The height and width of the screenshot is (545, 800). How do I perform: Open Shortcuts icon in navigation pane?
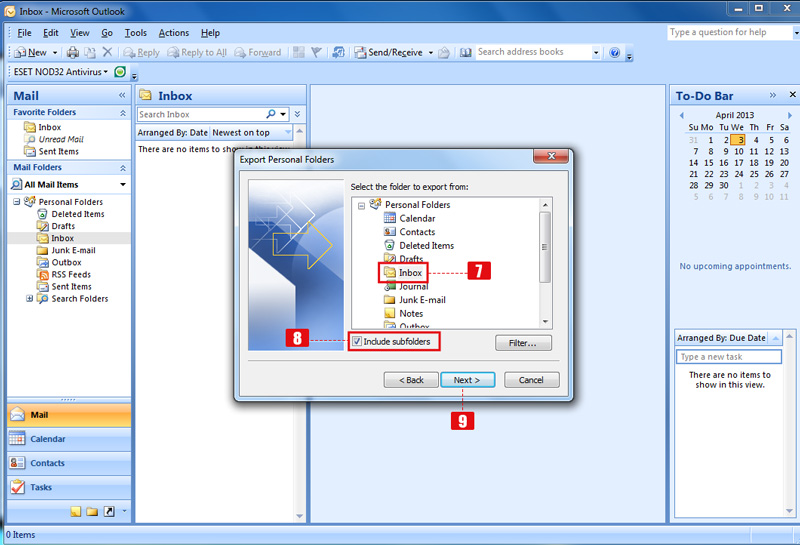click(109, 511)
